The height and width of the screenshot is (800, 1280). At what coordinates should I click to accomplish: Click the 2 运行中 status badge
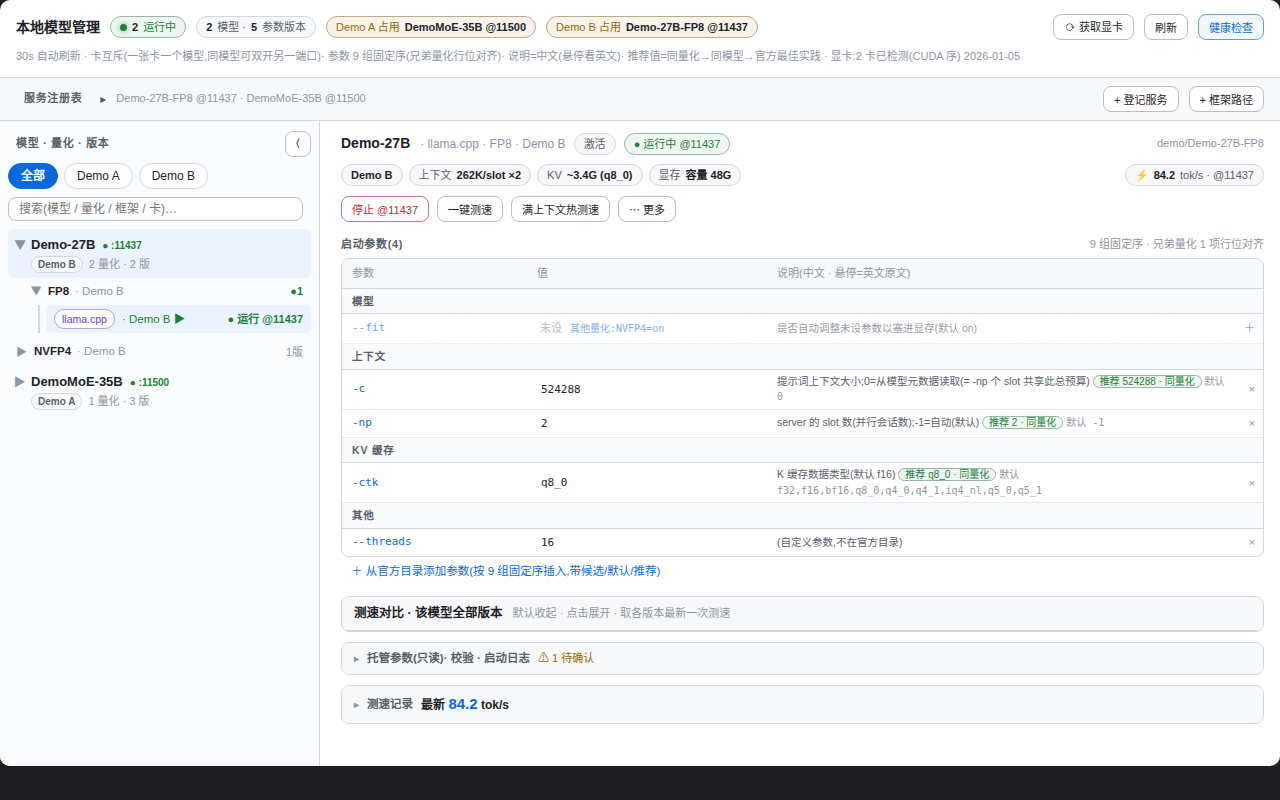(x=148, y=27)
